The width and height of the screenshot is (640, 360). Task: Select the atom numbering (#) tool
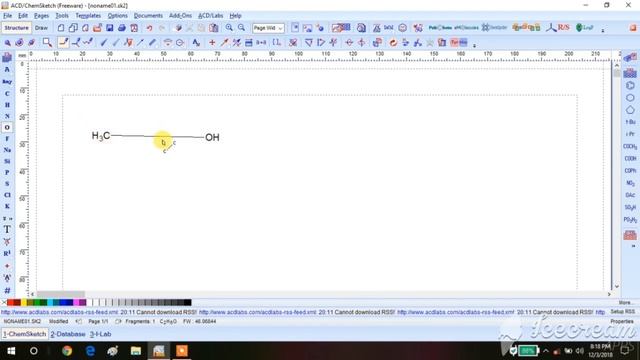tap(7, 291)
